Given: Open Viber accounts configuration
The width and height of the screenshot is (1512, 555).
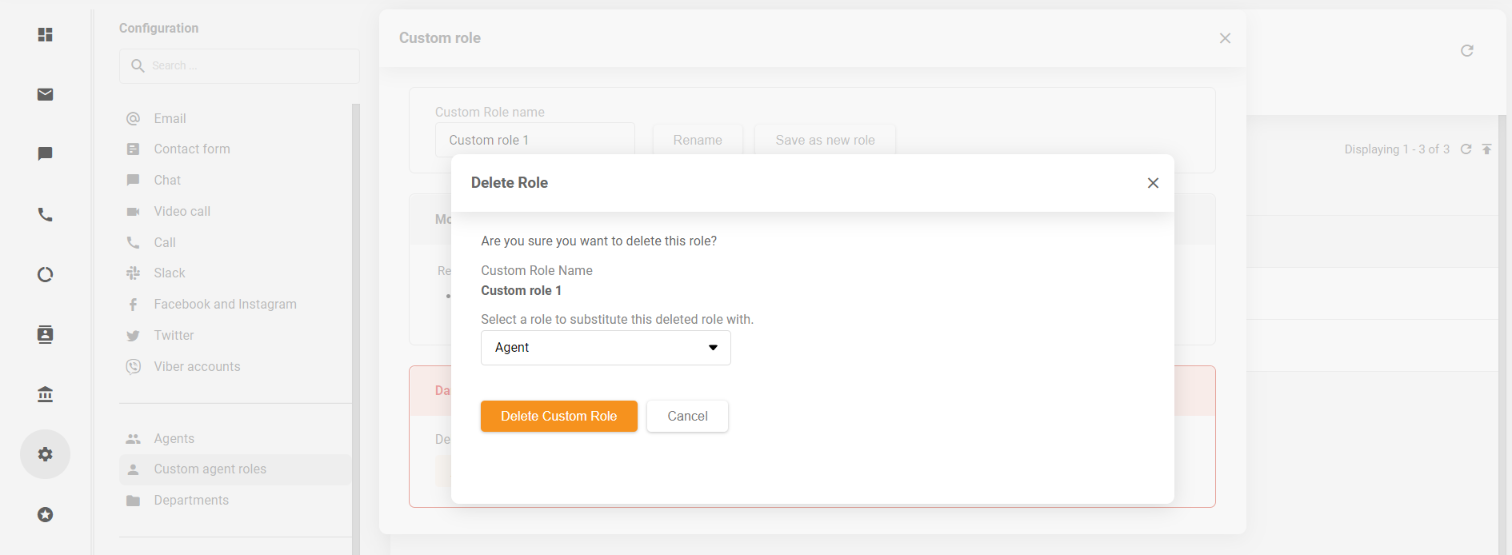Looking at the screenshot, I should pos(196,367).
